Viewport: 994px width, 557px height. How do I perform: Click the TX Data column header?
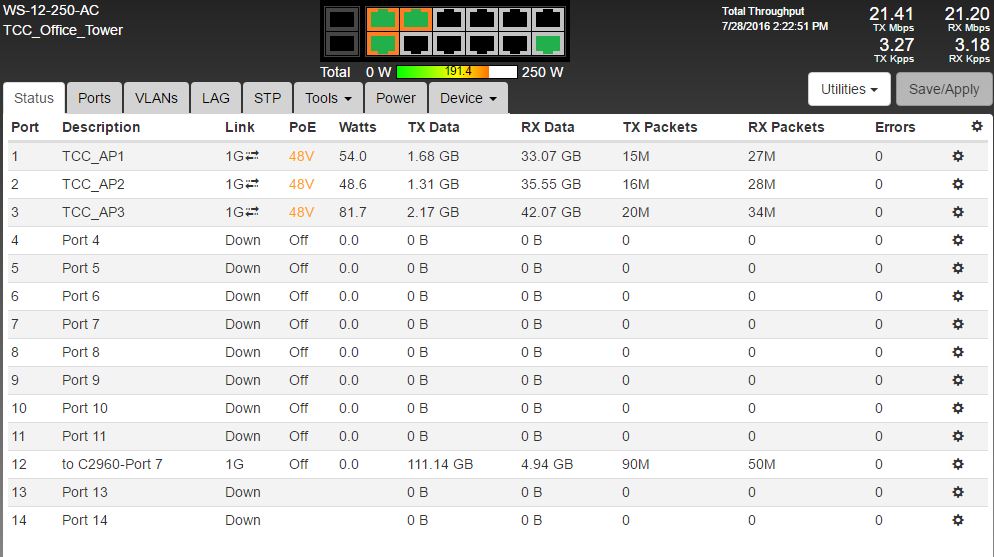(x=433, y=127)
